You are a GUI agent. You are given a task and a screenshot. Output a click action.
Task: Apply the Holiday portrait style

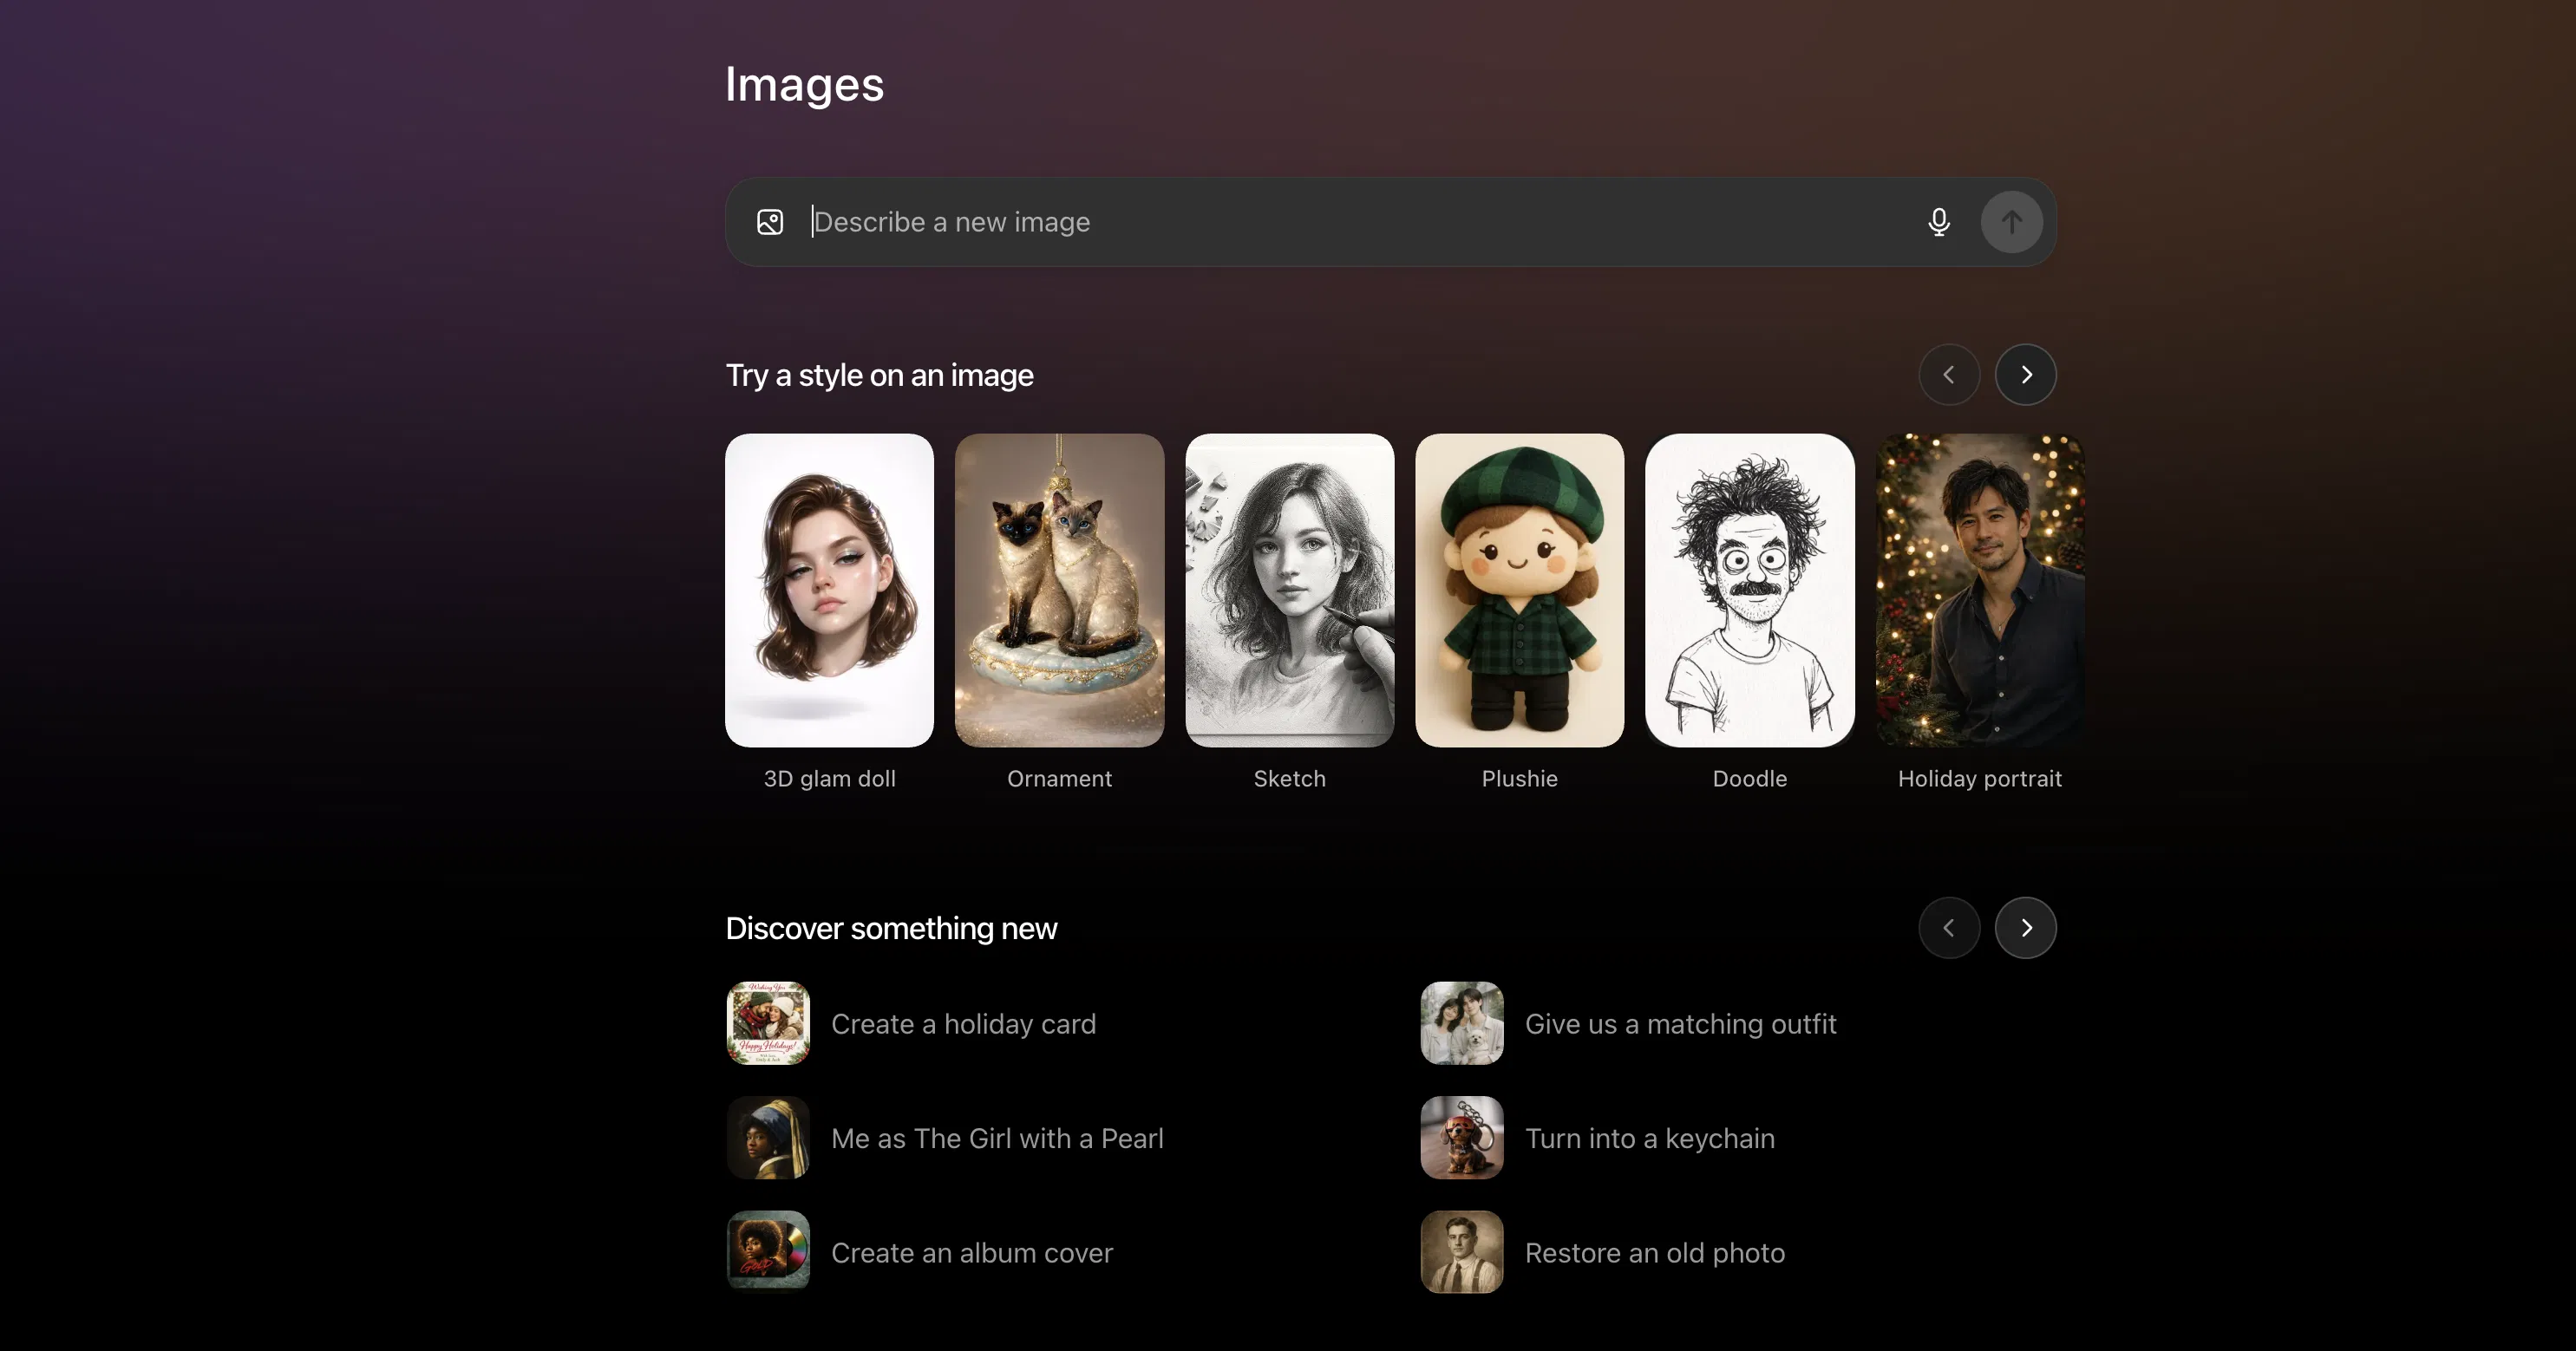1979,591
